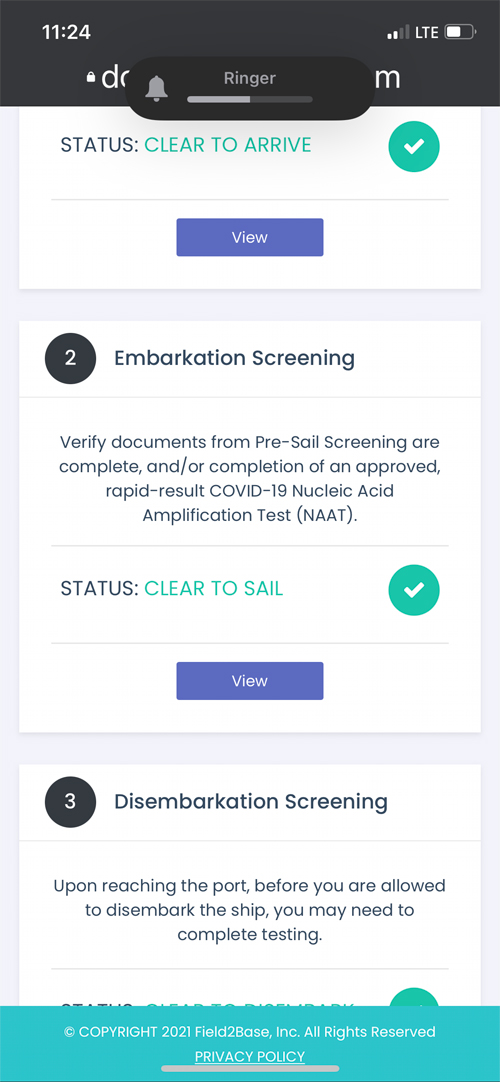Viewport: 500px width, 1082px height.
Task: Tap the Embarkation Screening heading
Action: pyautogui.click(x=234, y=358)
